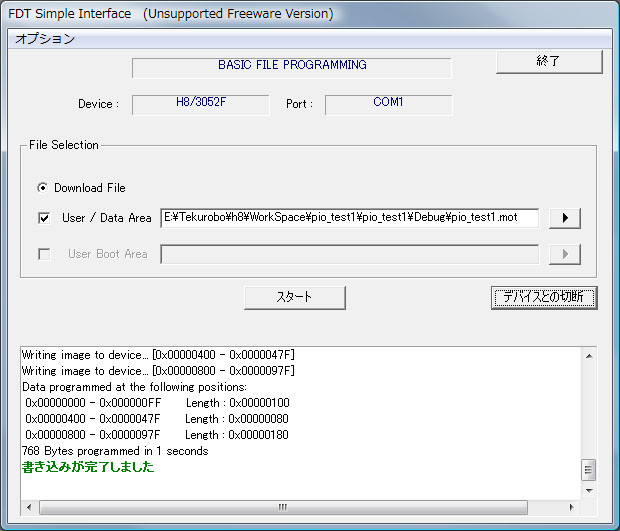Screen dimensions: 620x531
Task: Click the デバイスとの切断 disconnect button
Action: click(544, 297)
